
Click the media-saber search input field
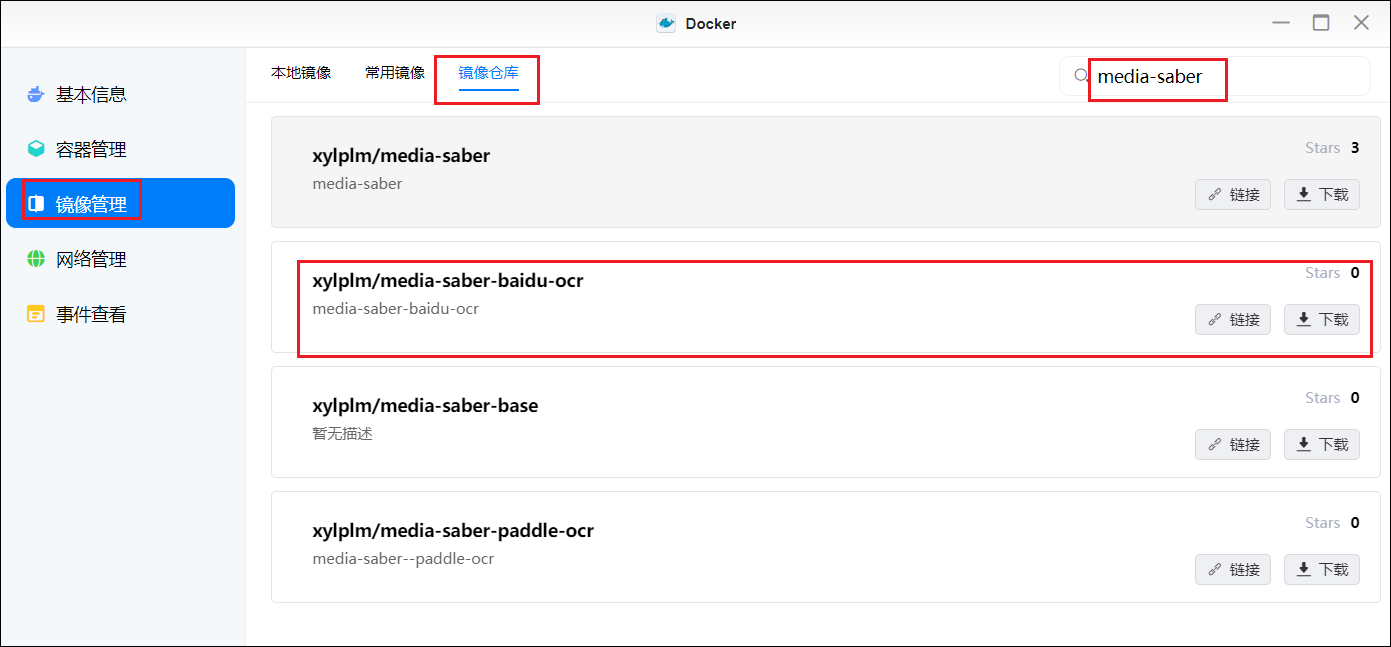(x=1220, y=76)
